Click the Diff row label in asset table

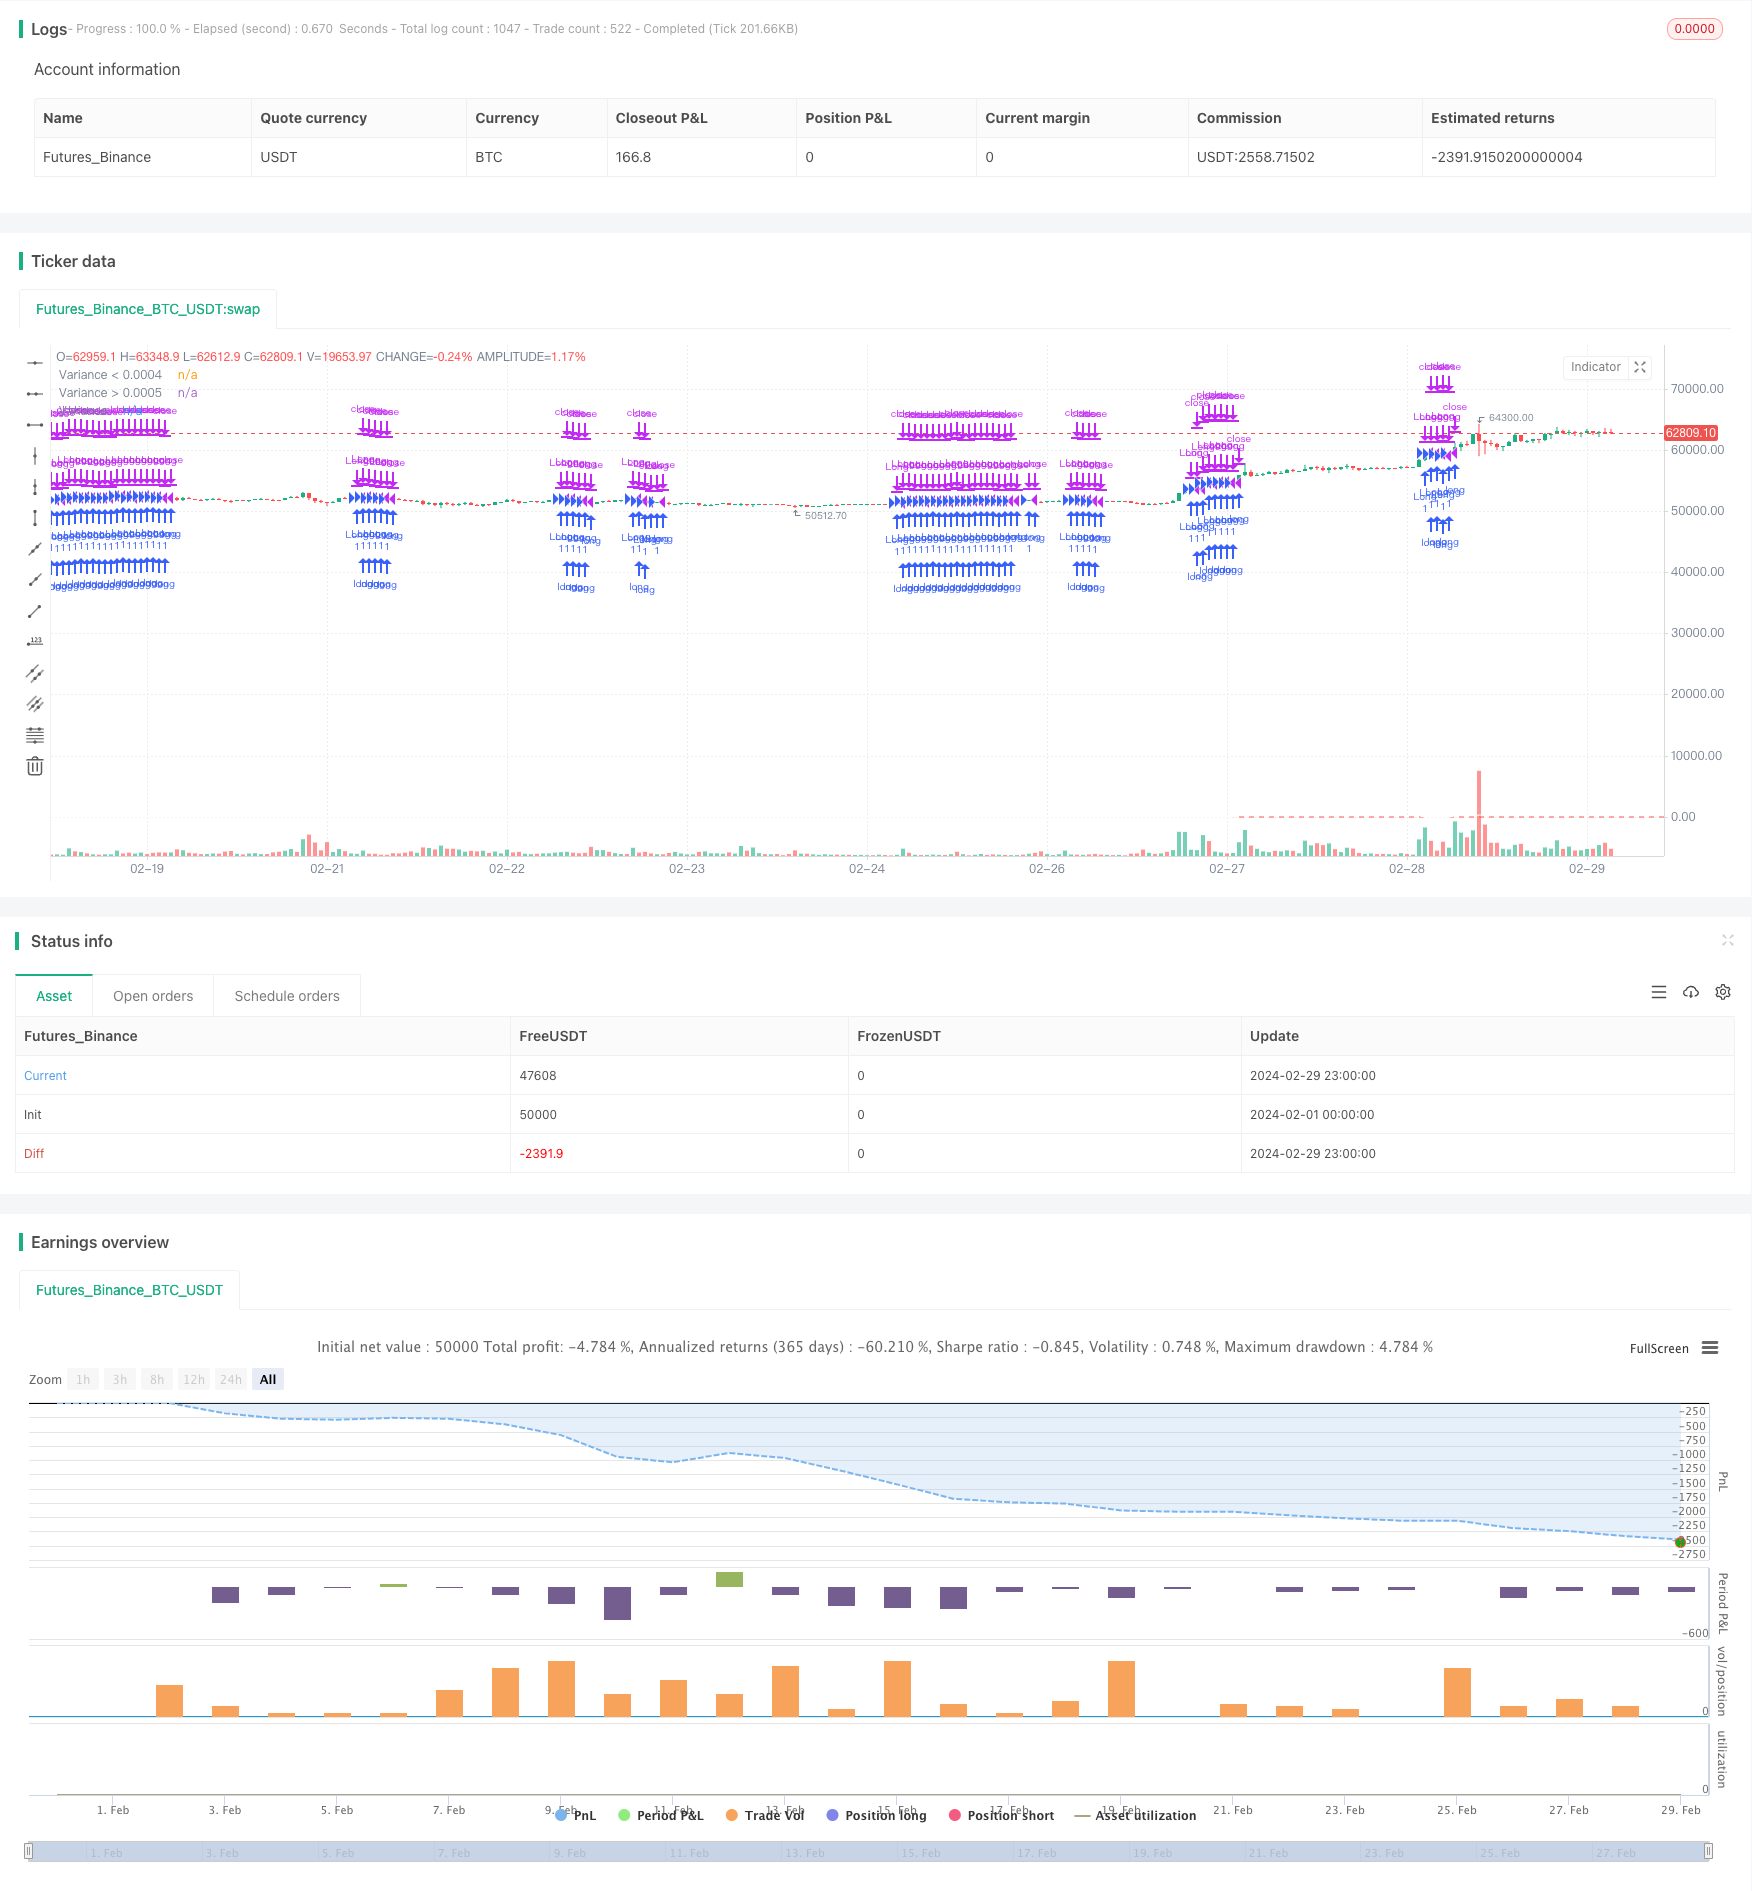[34, 1154]
